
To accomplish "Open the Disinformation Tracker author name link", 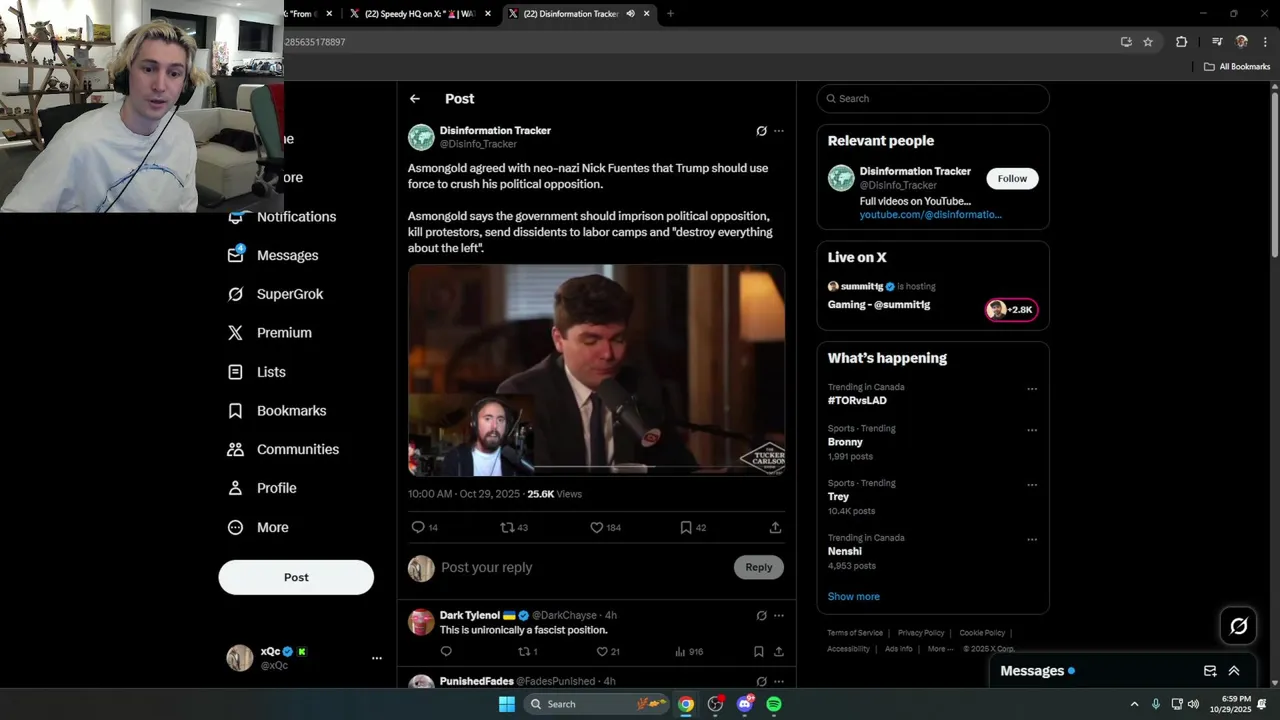I will 495,130.
